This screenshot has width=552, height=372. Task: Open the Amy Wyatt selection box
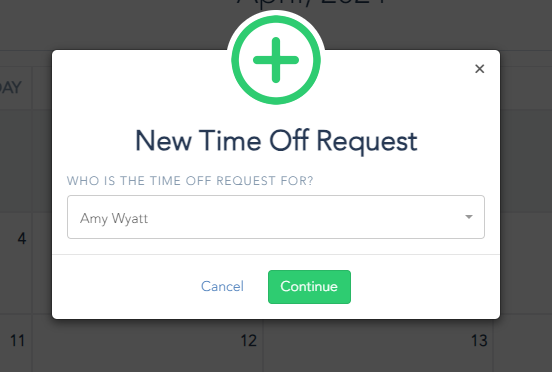(x=276, y=217)
